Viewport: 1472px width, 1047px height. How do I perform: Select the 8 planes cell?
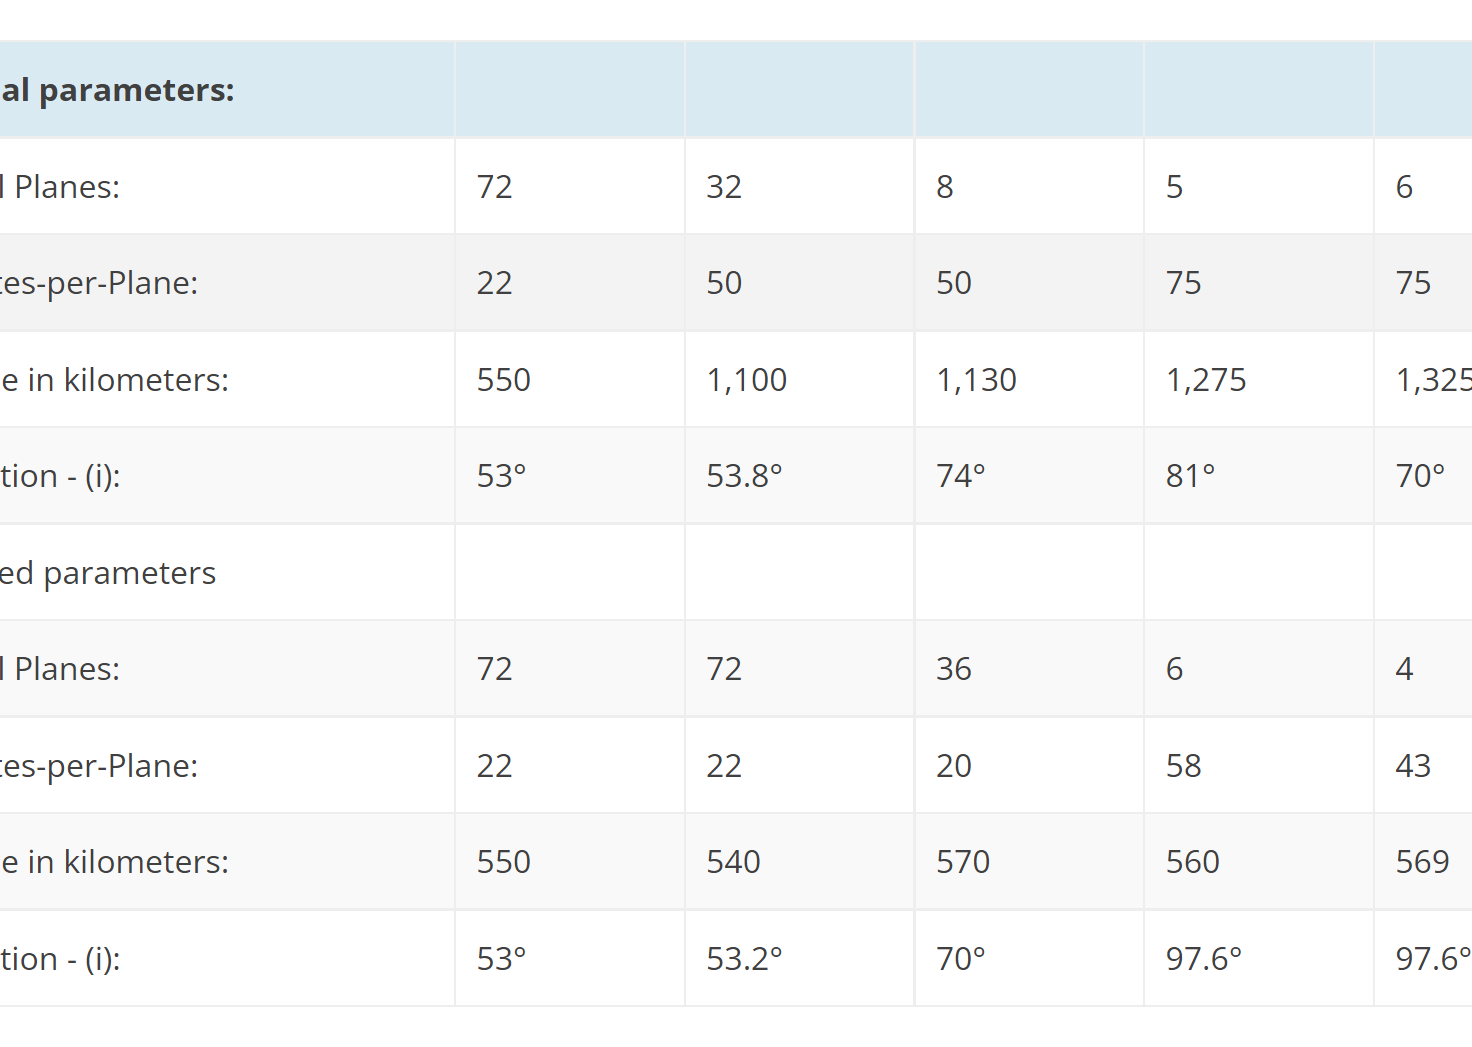[1029, 187]
